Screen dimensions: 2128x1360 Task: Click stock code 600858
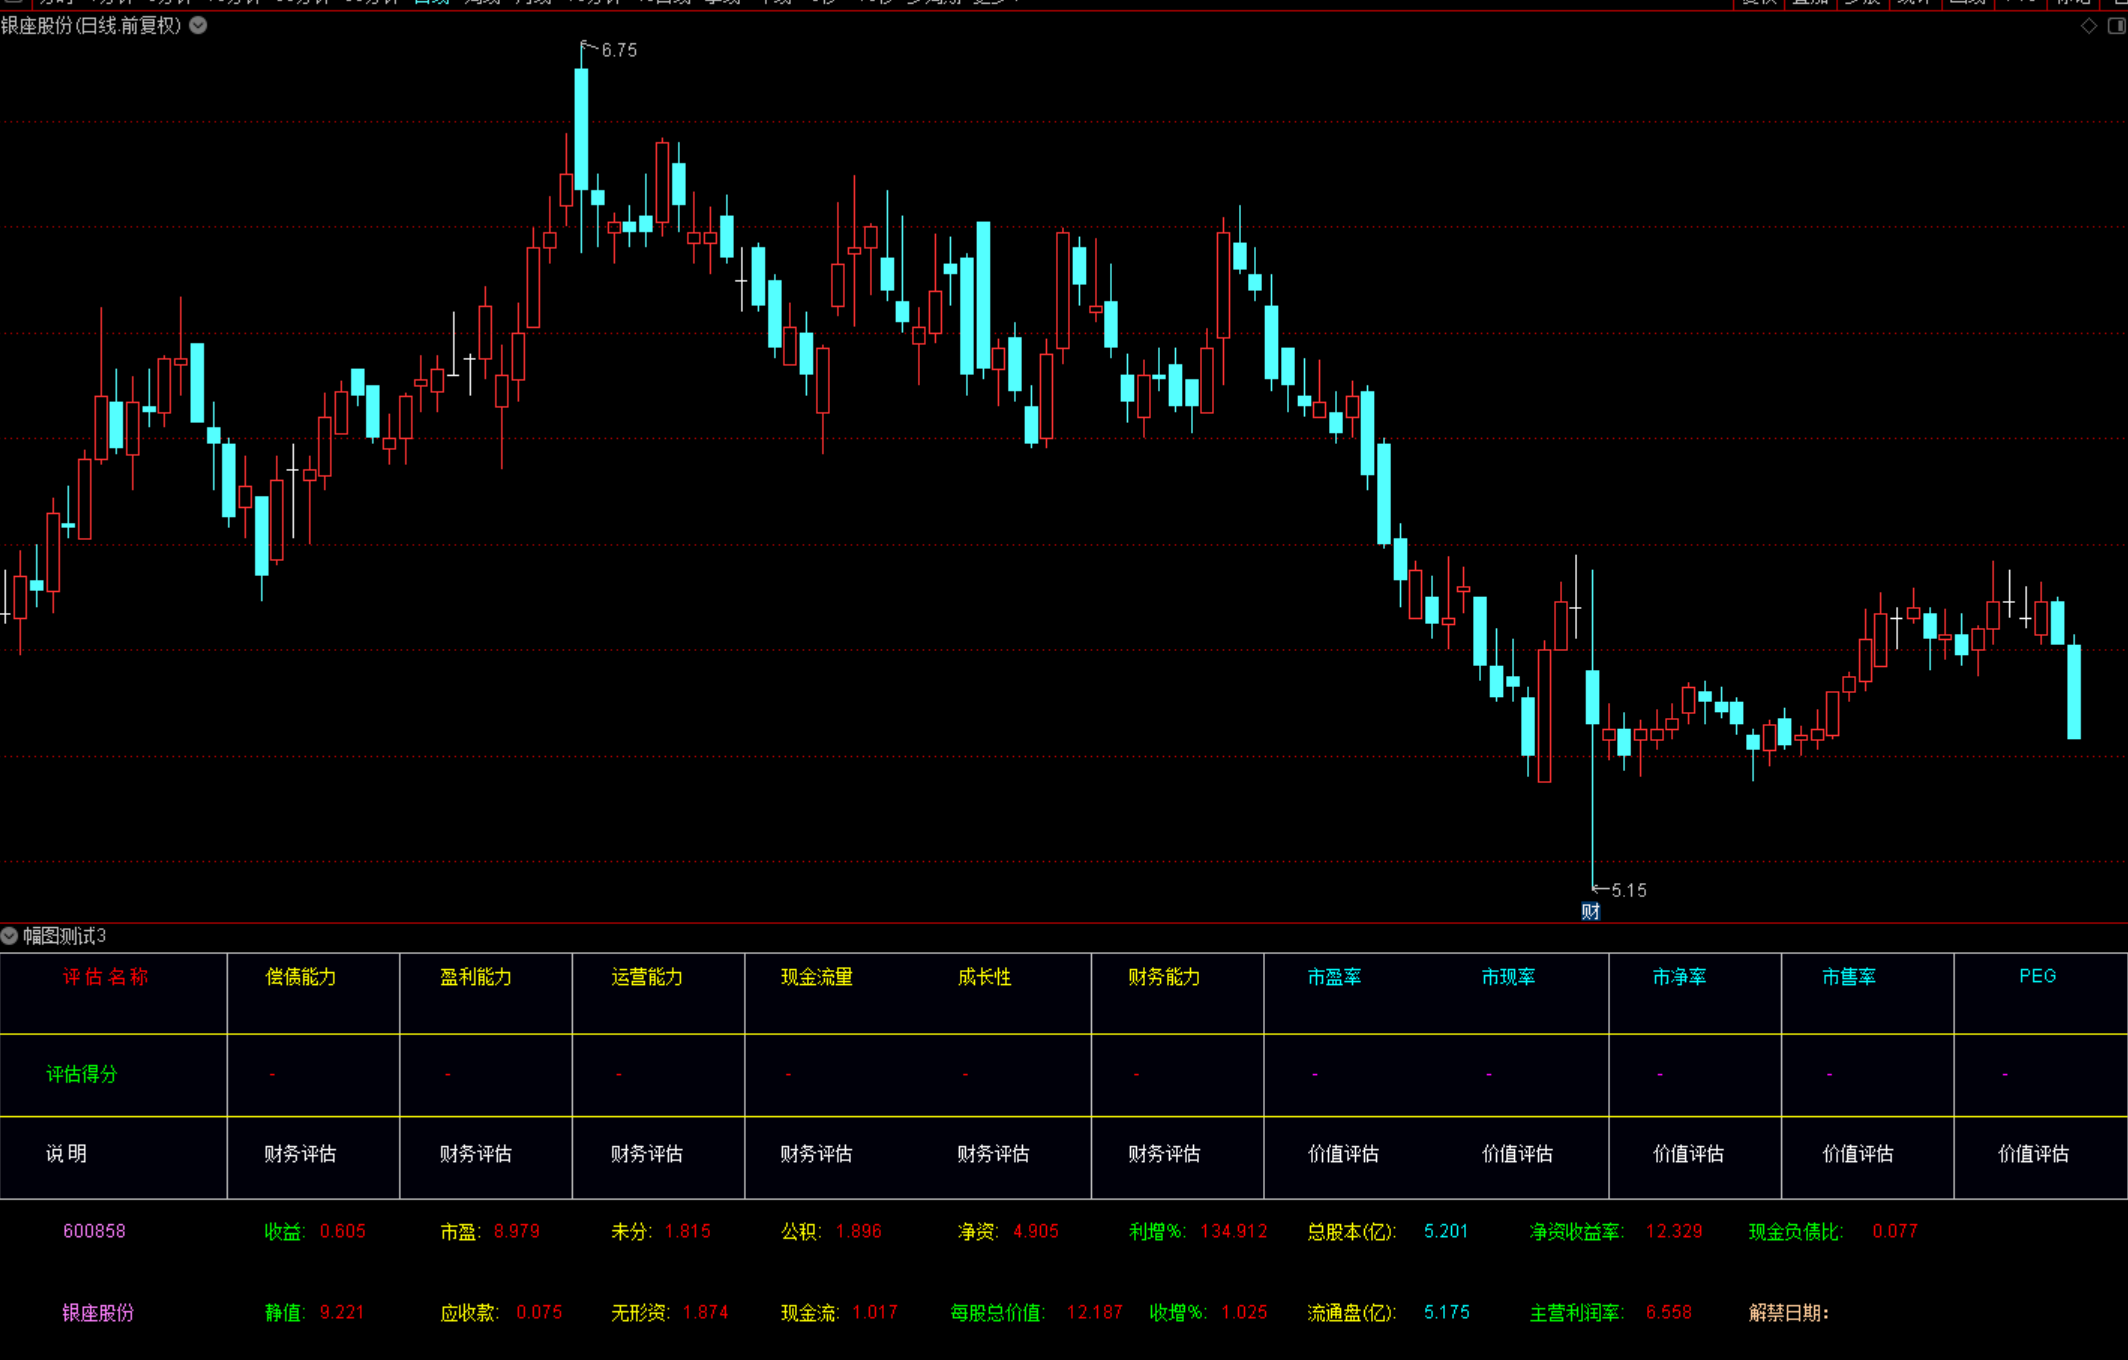click(94, 1231)
